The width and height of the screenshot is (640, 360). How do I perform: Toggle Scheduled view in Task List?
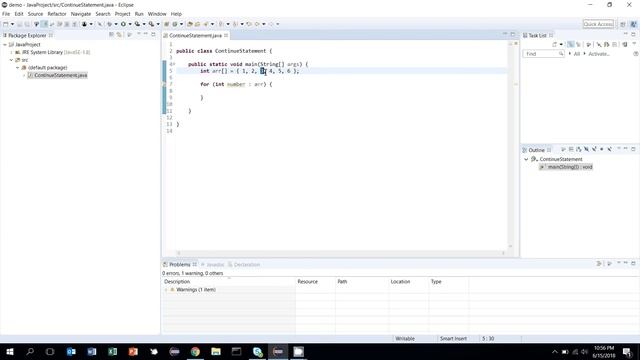(578, 44)
